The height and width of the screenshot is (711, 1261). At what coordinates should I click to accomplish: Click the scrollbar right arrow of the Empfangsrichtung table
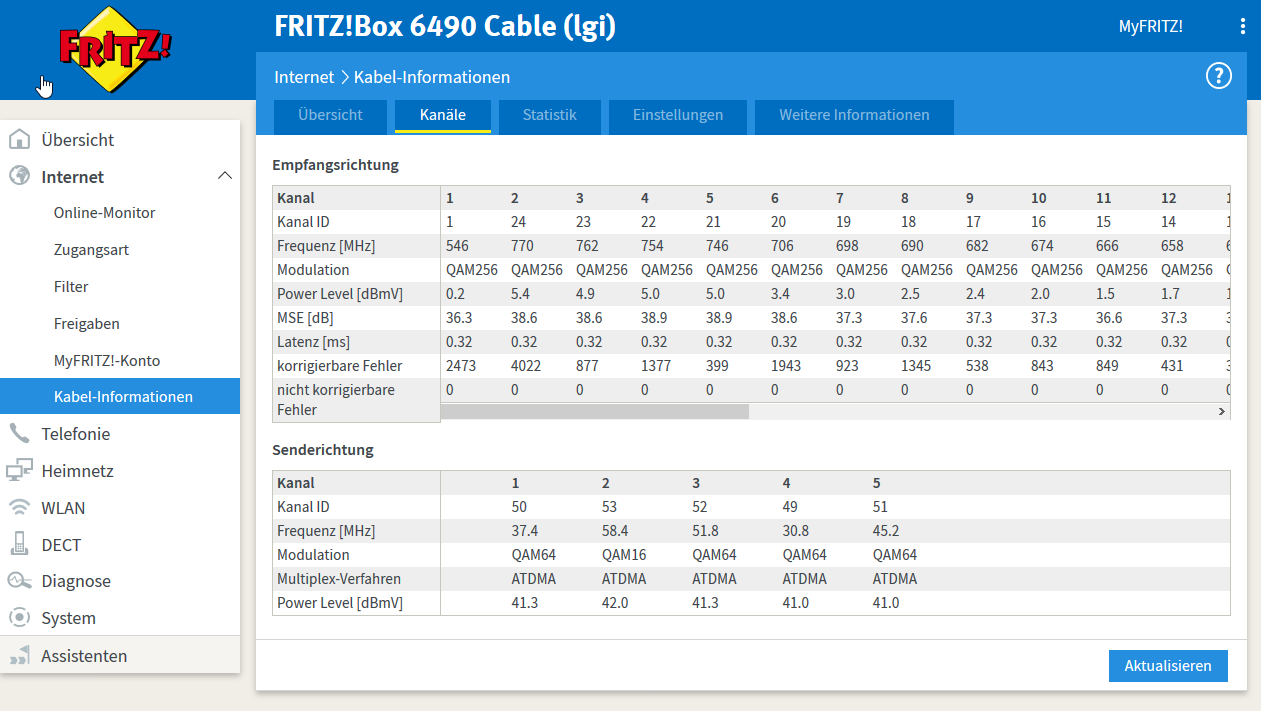1221,411
